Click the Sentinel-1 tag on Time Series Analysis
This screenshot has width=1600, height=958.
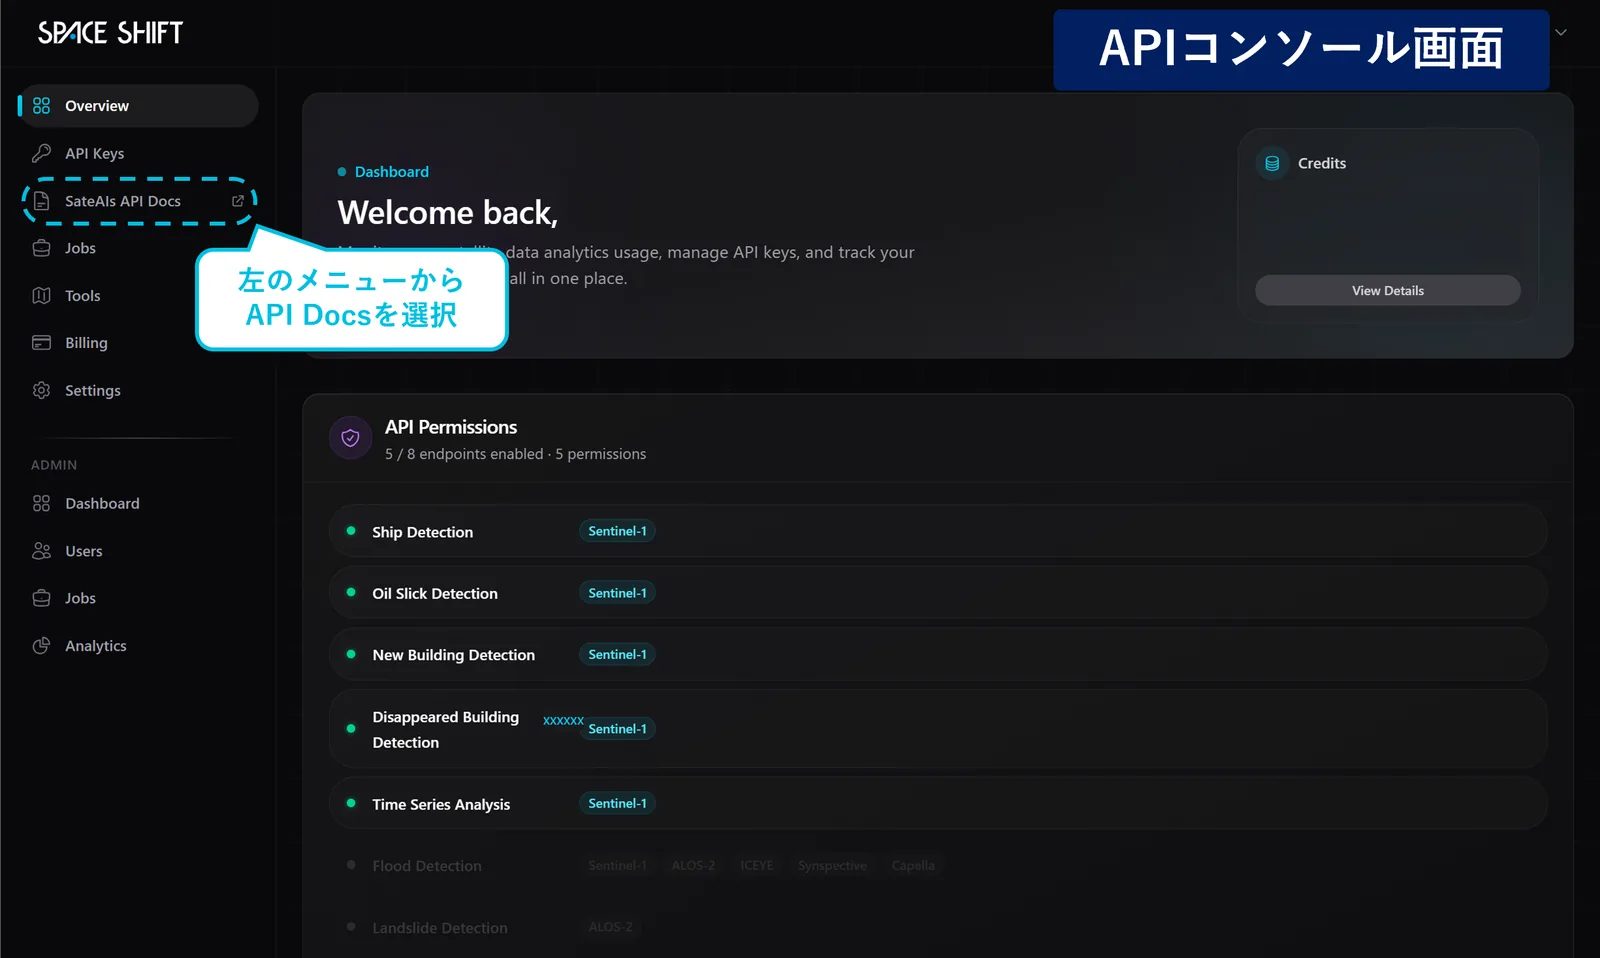coord(617,803)
